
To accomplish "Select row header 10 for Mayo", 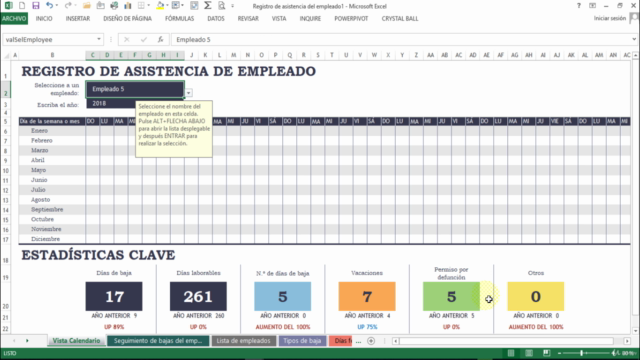I will [6, 170].
